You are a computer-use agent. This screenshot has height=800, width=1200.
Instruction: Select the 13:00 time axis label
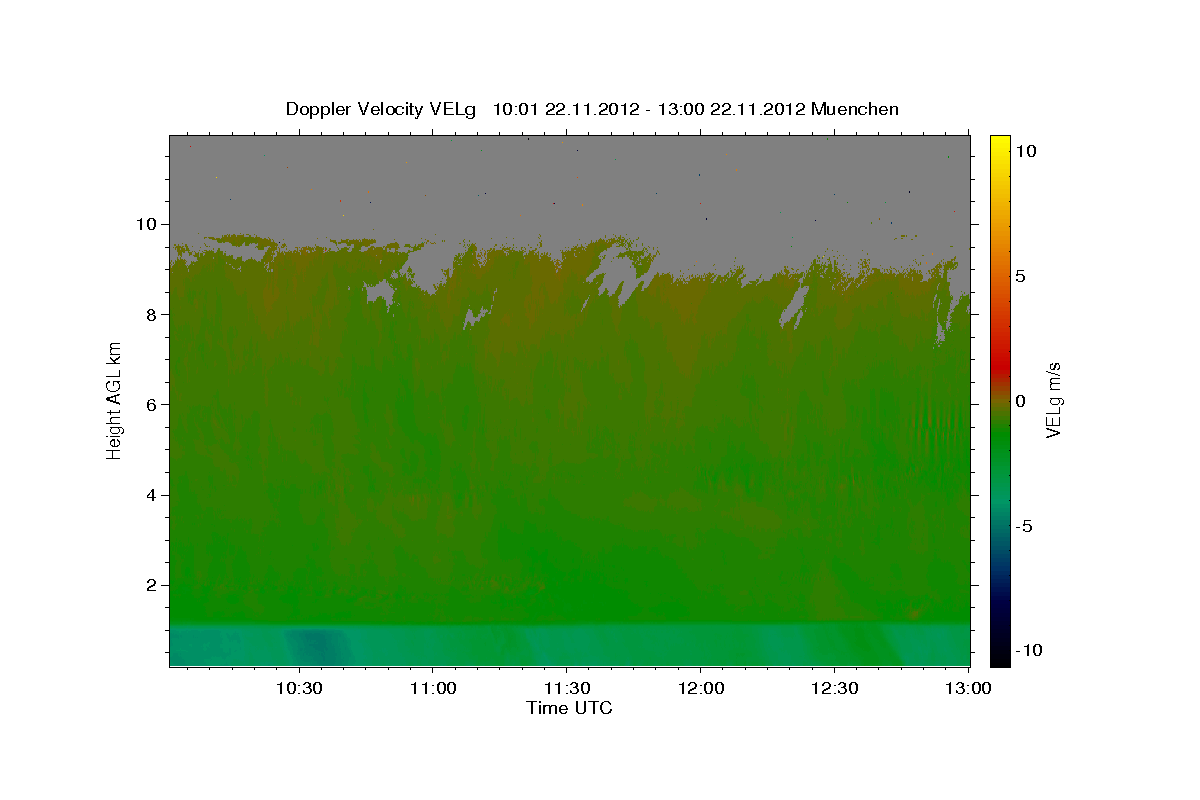point(968,688)
